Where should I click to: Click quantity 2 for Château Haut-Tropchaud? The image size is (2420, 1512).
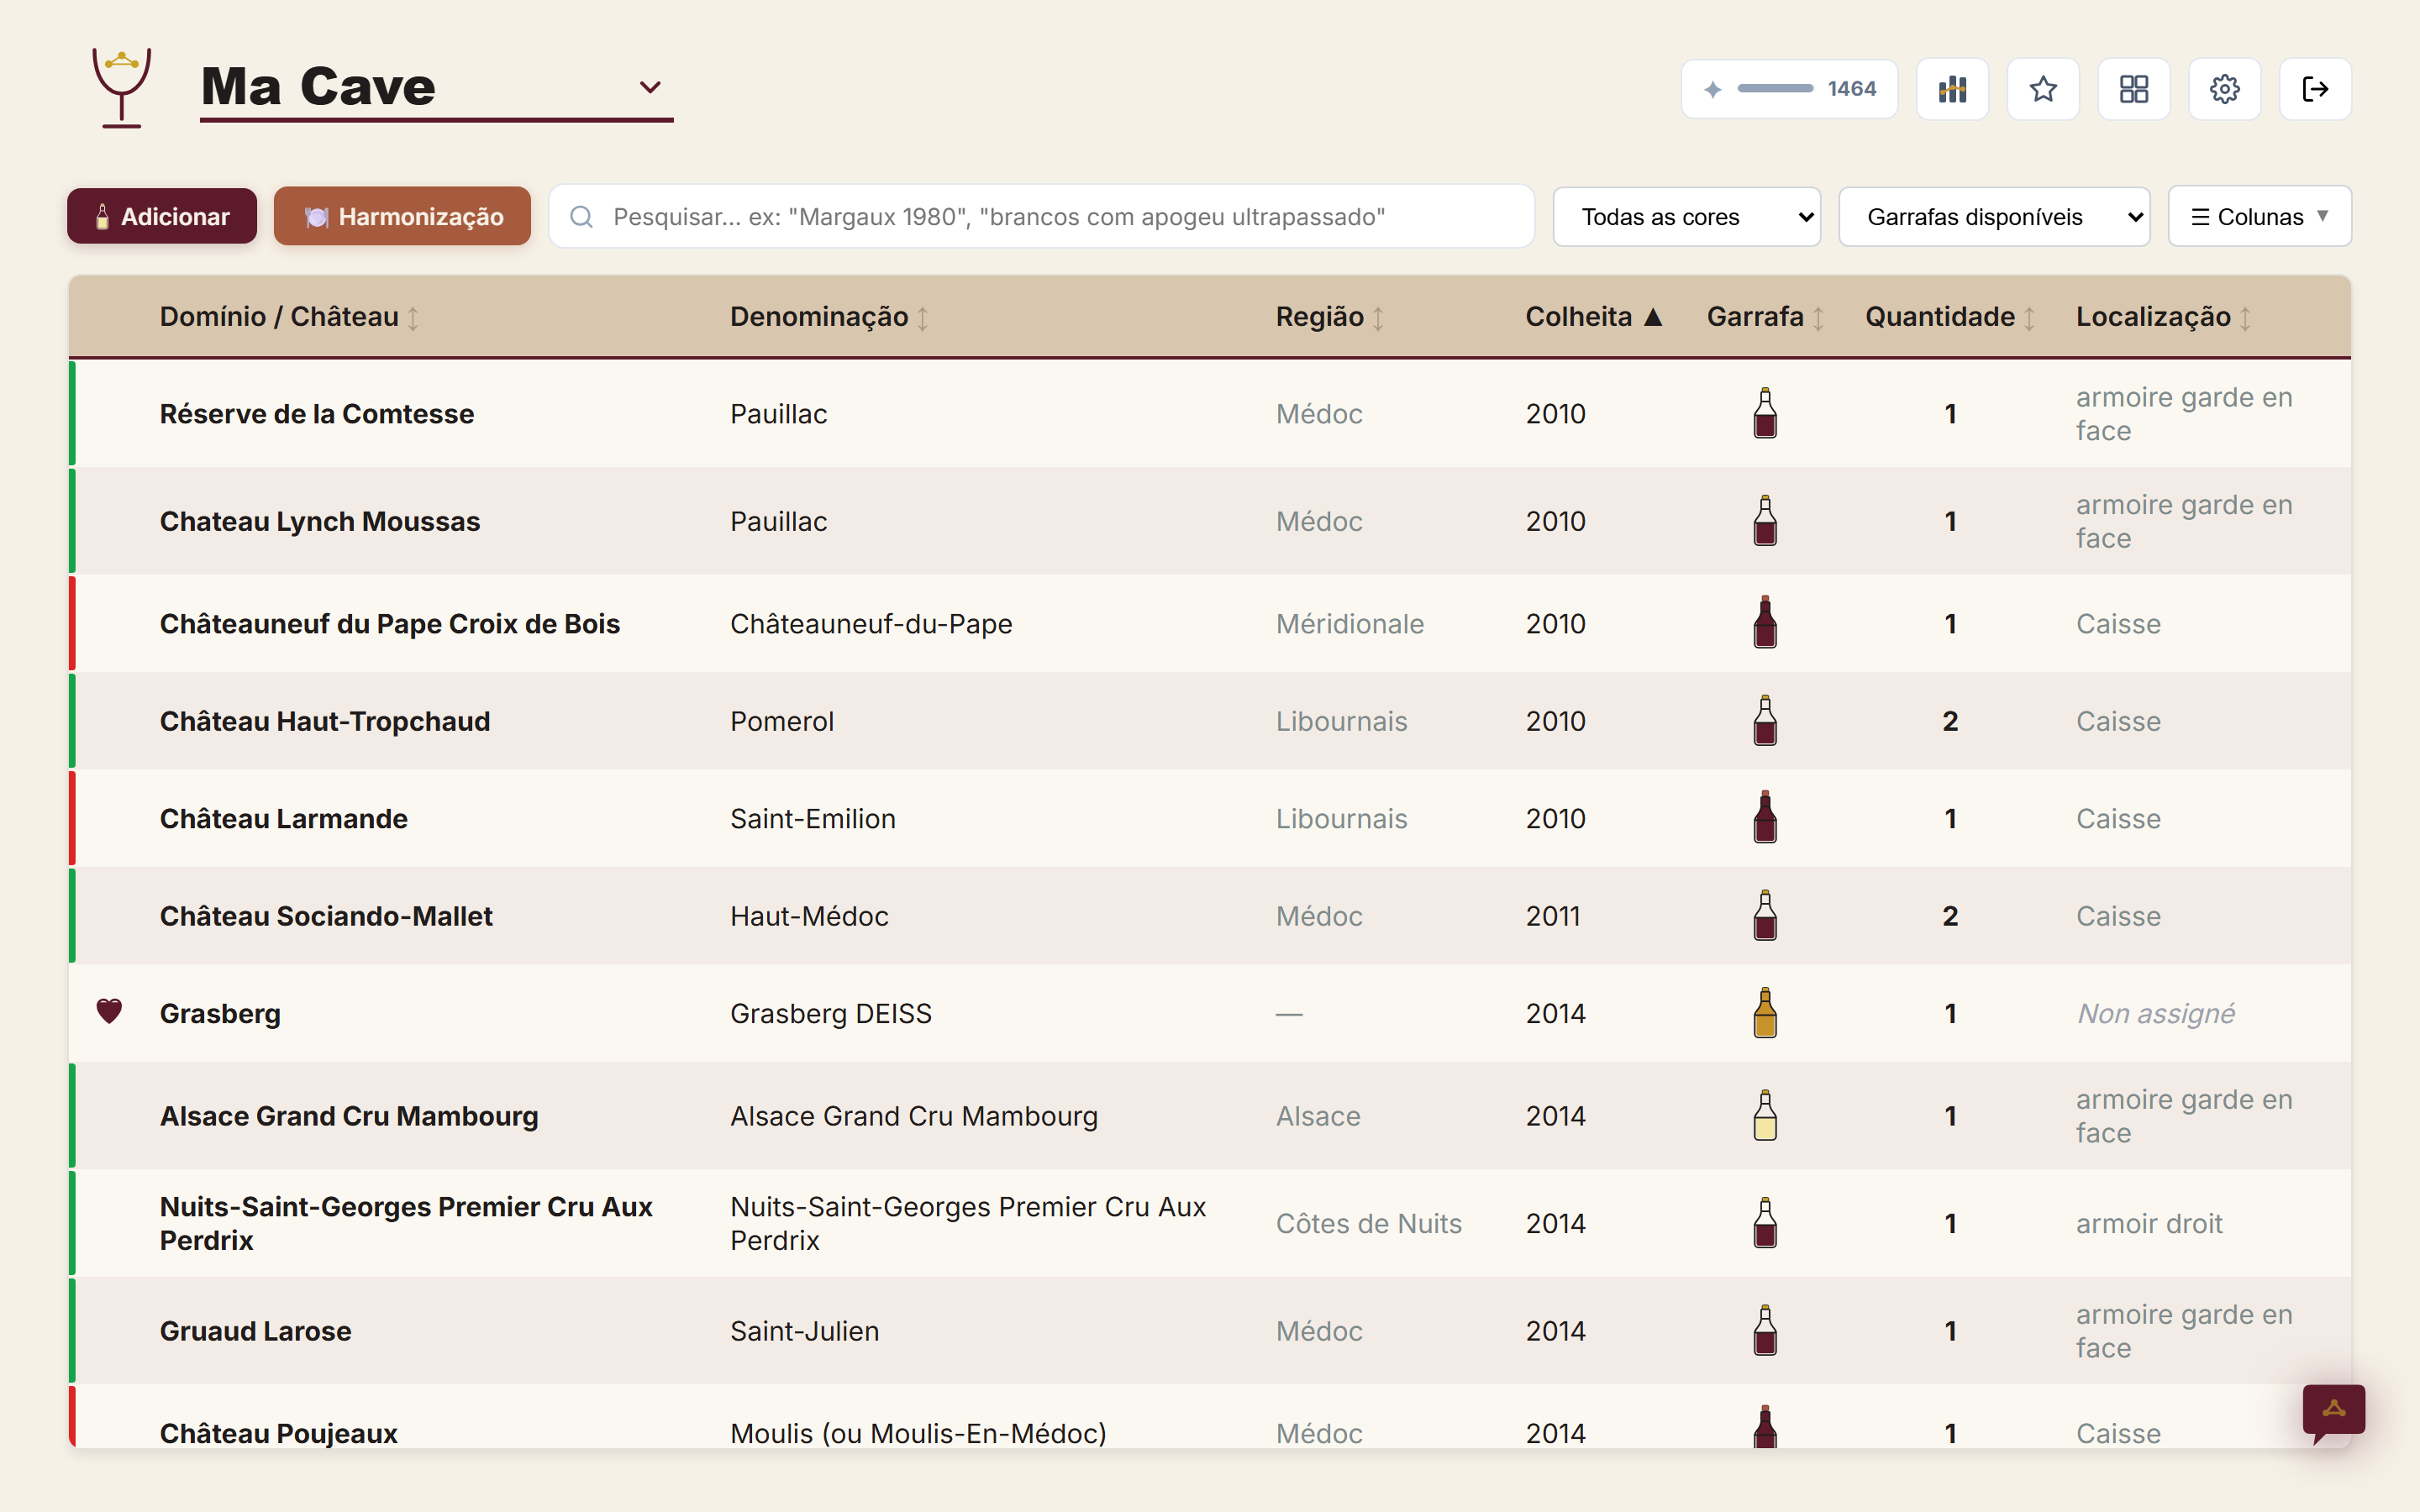click(1950, 721)
